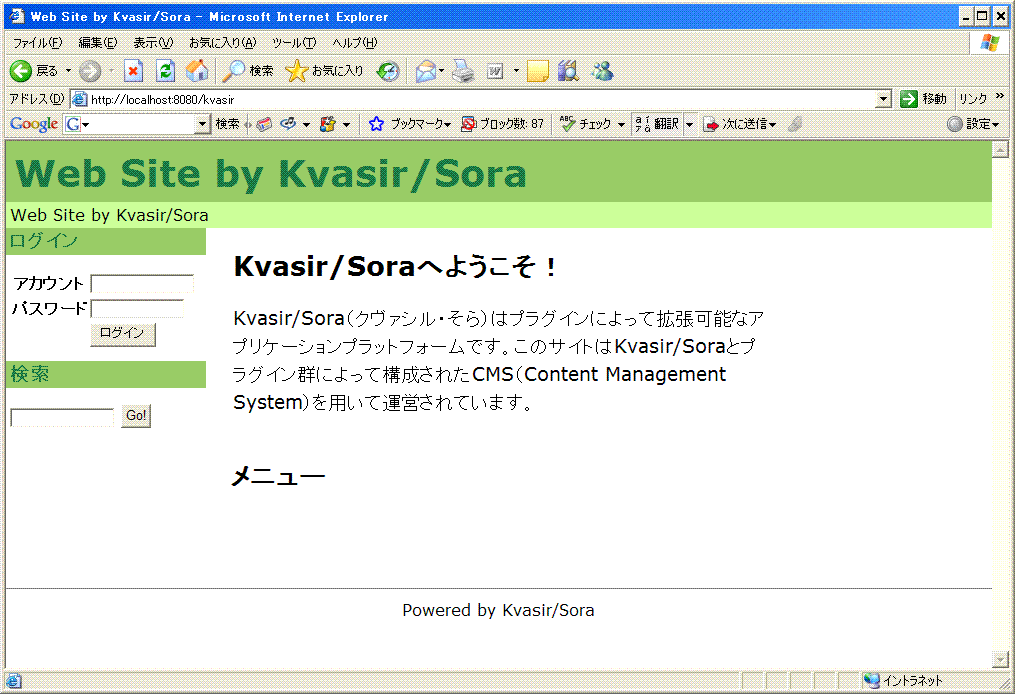
Task: Click the メニュー heading
Action: 278,476
